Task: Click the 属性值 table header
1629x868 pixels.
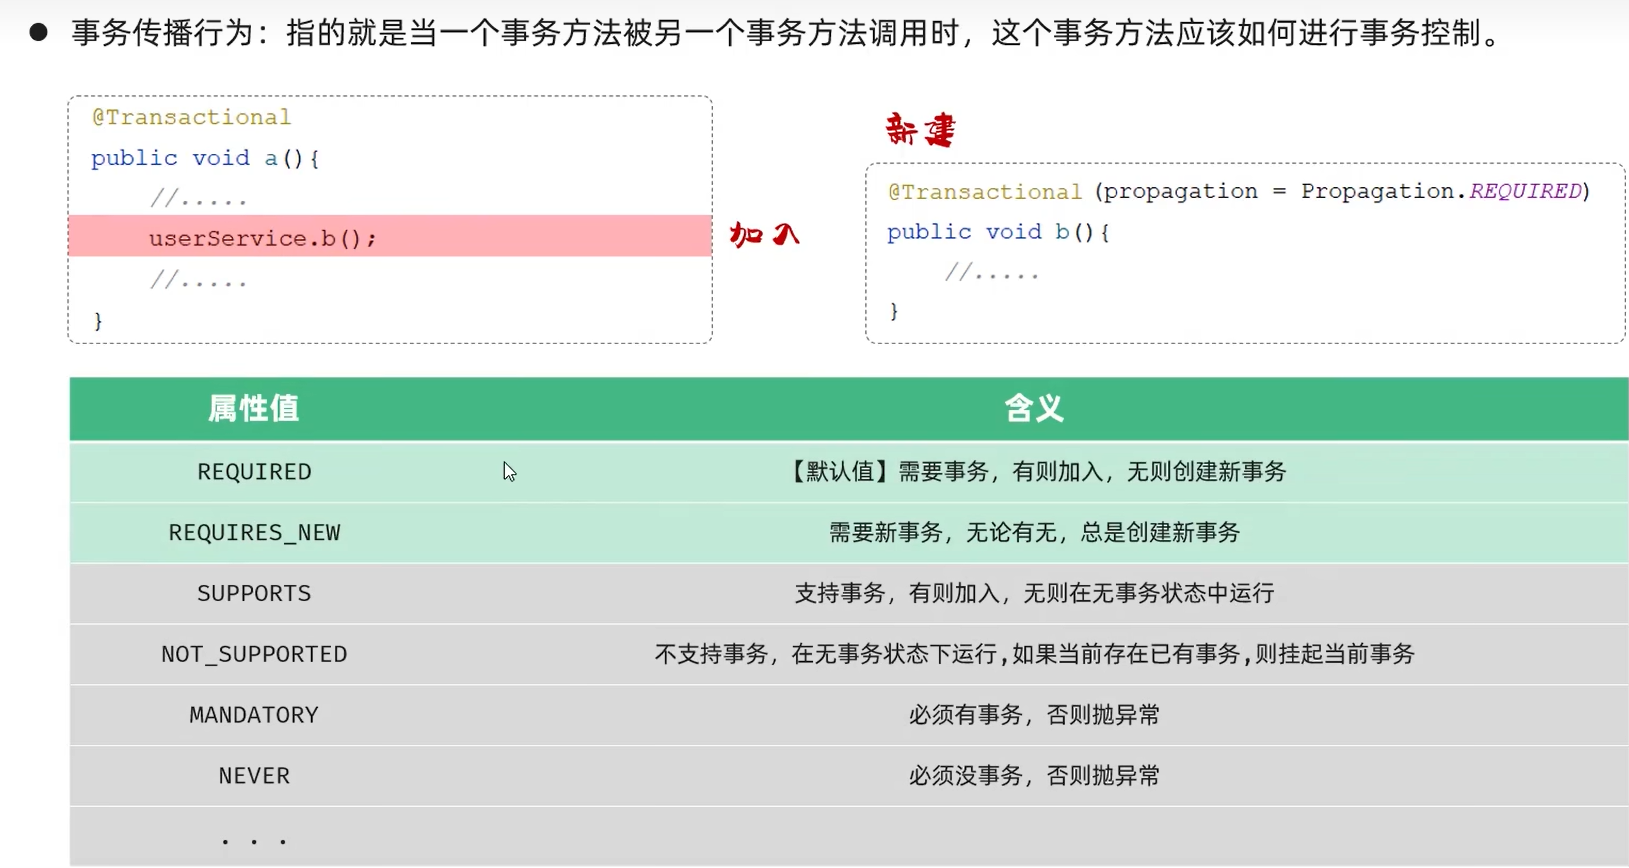Action: coord(253,408)
